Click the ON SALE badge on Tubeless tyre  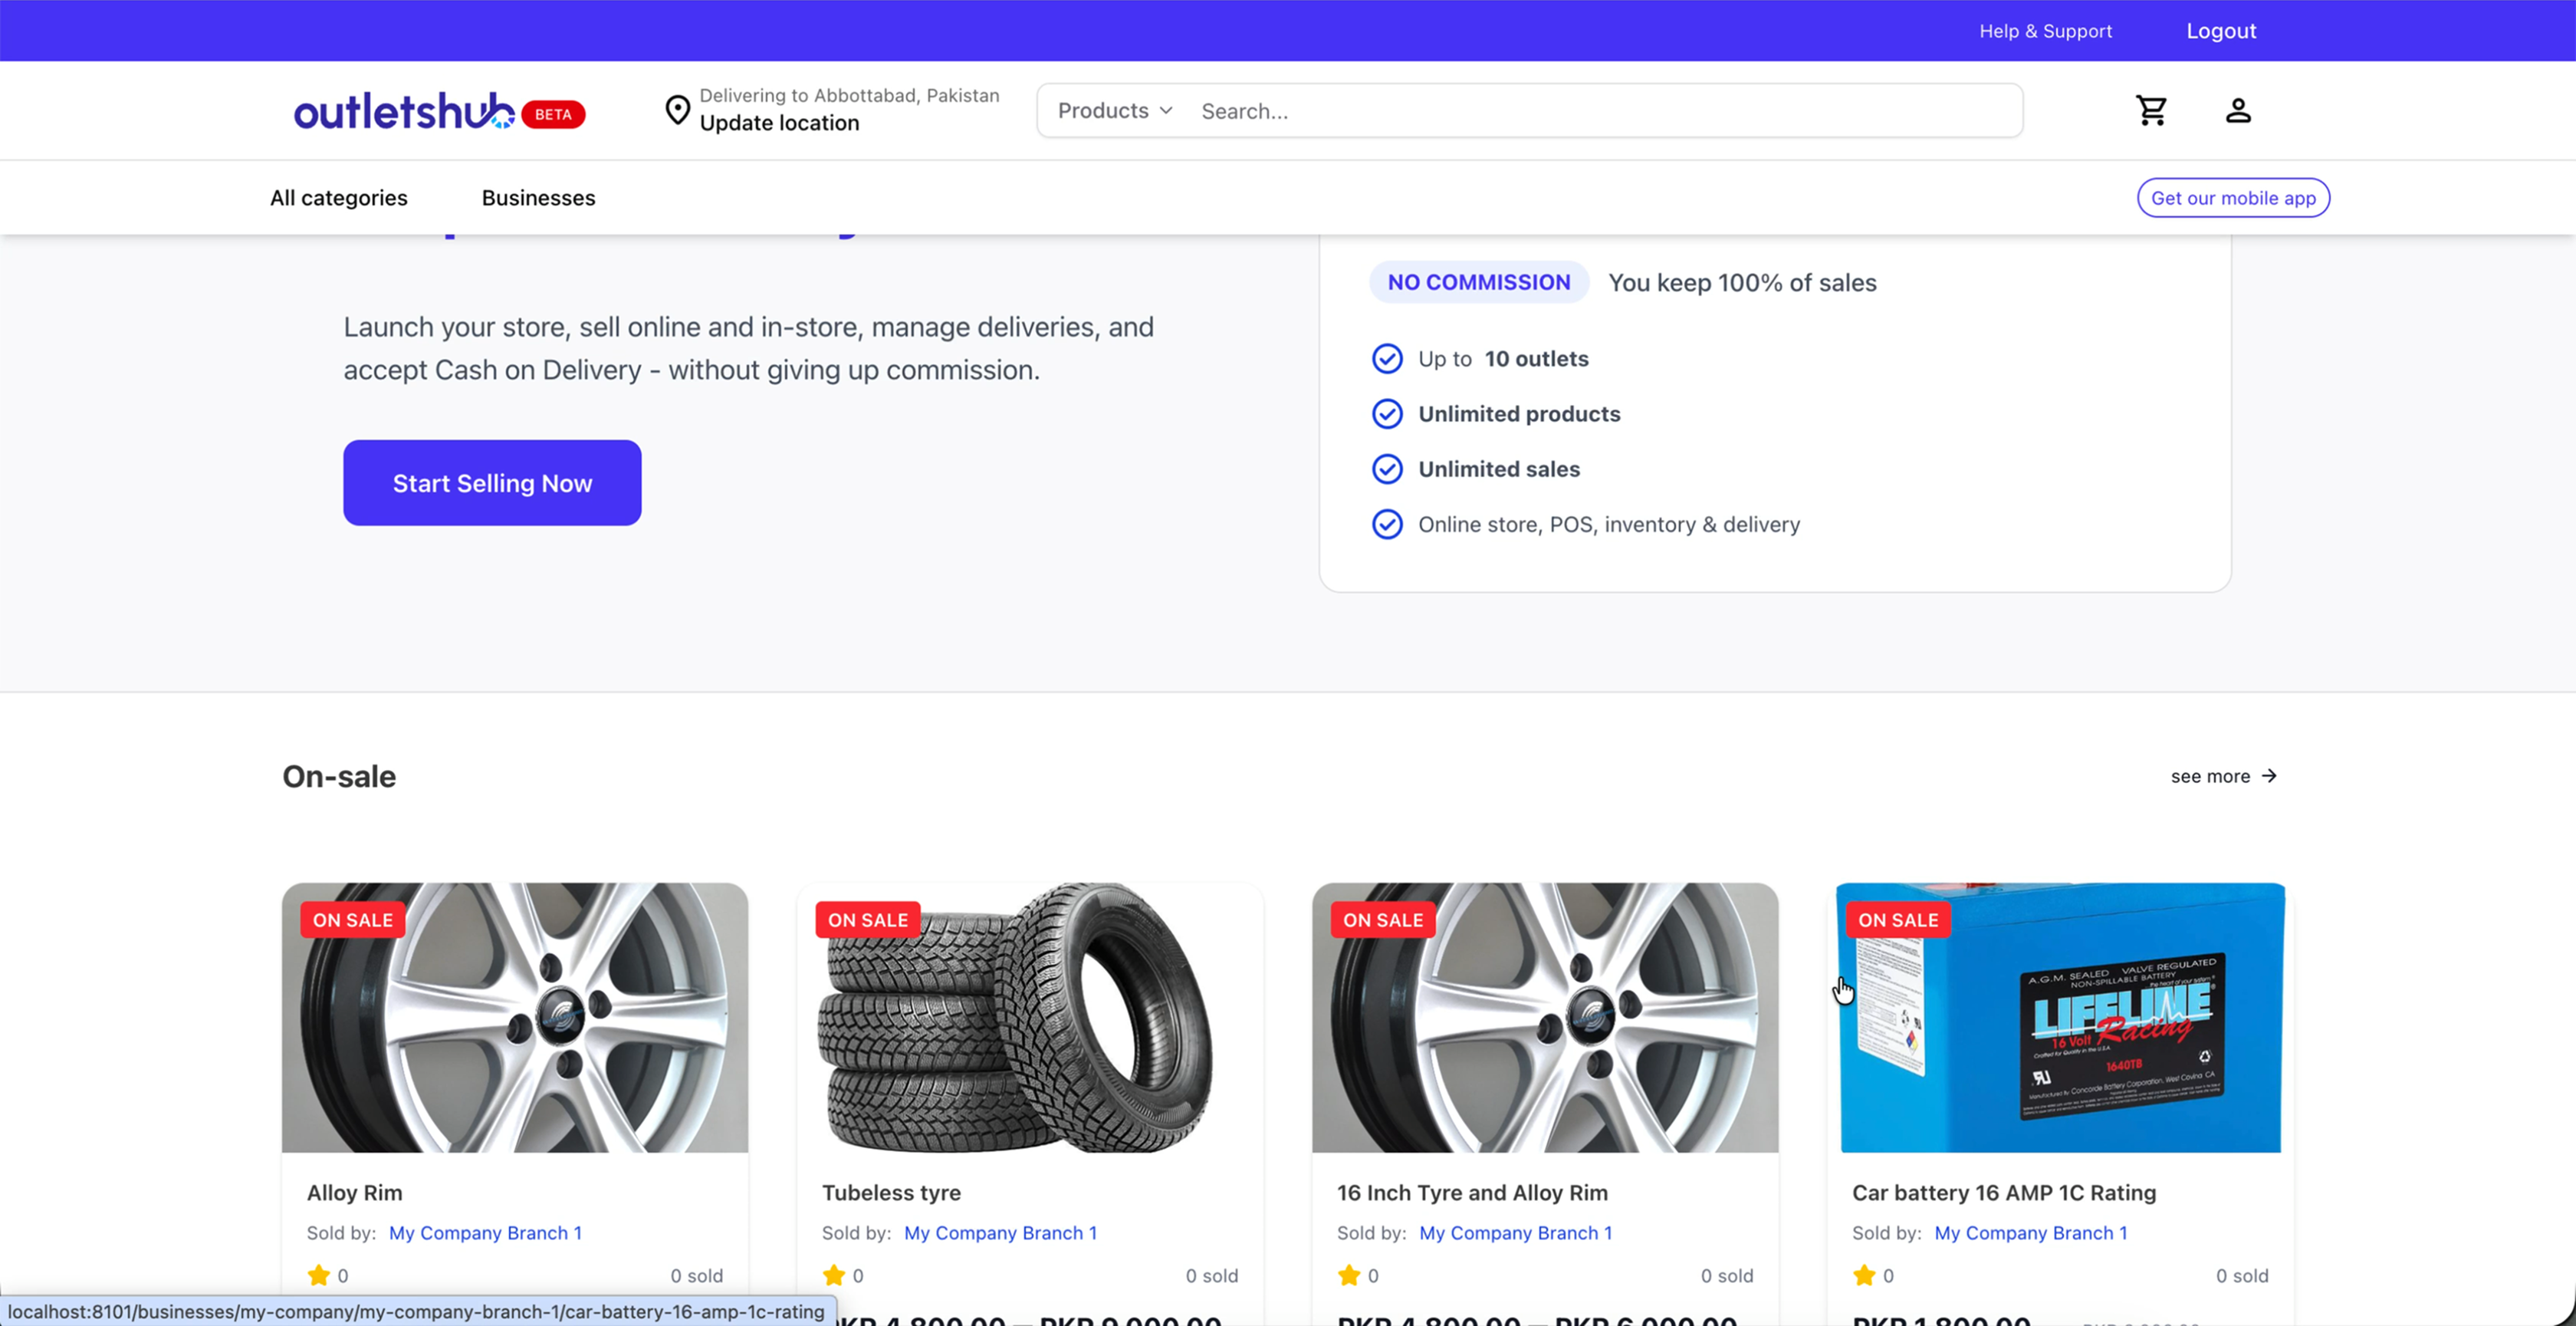867,920
